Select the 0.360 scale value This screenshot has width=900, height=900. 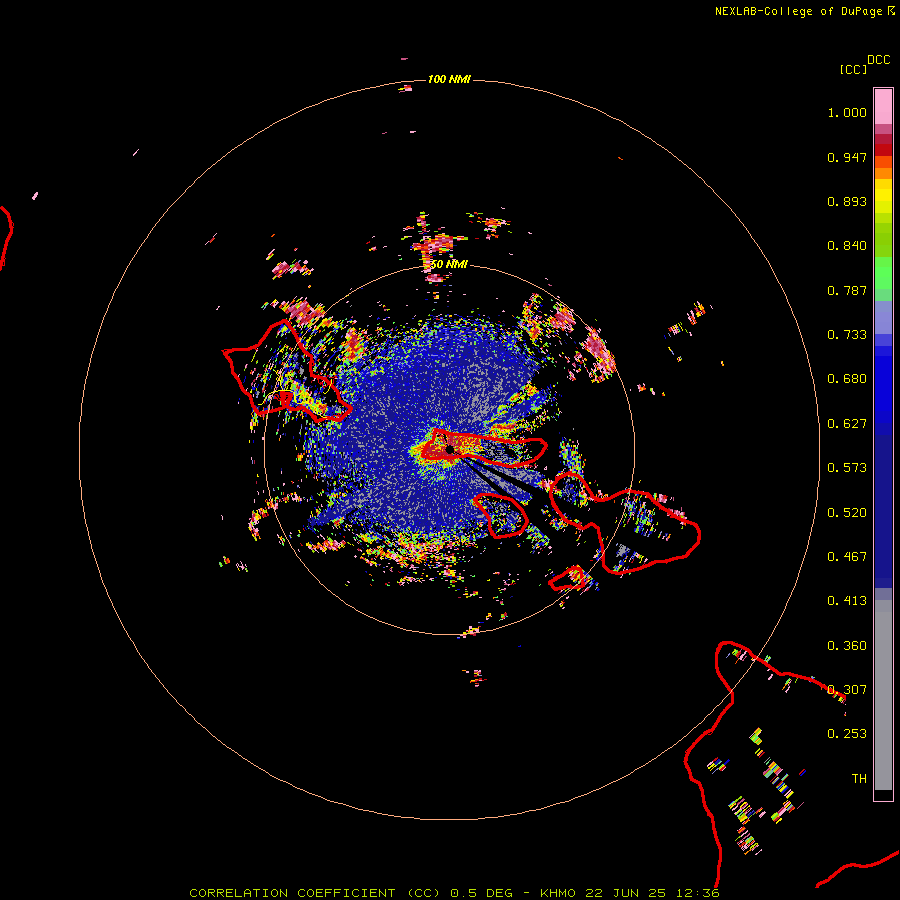point(847,646)
